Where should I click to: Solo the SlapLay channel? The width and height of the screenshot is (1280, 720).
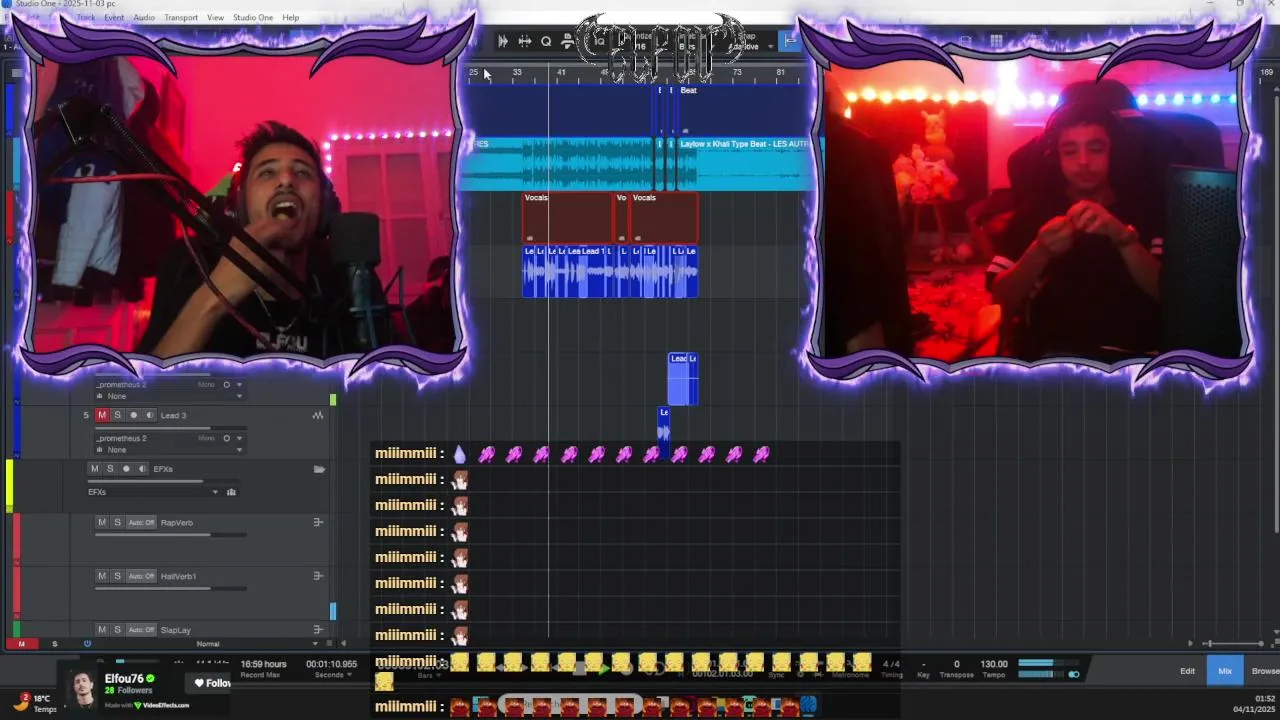(117, 630)
